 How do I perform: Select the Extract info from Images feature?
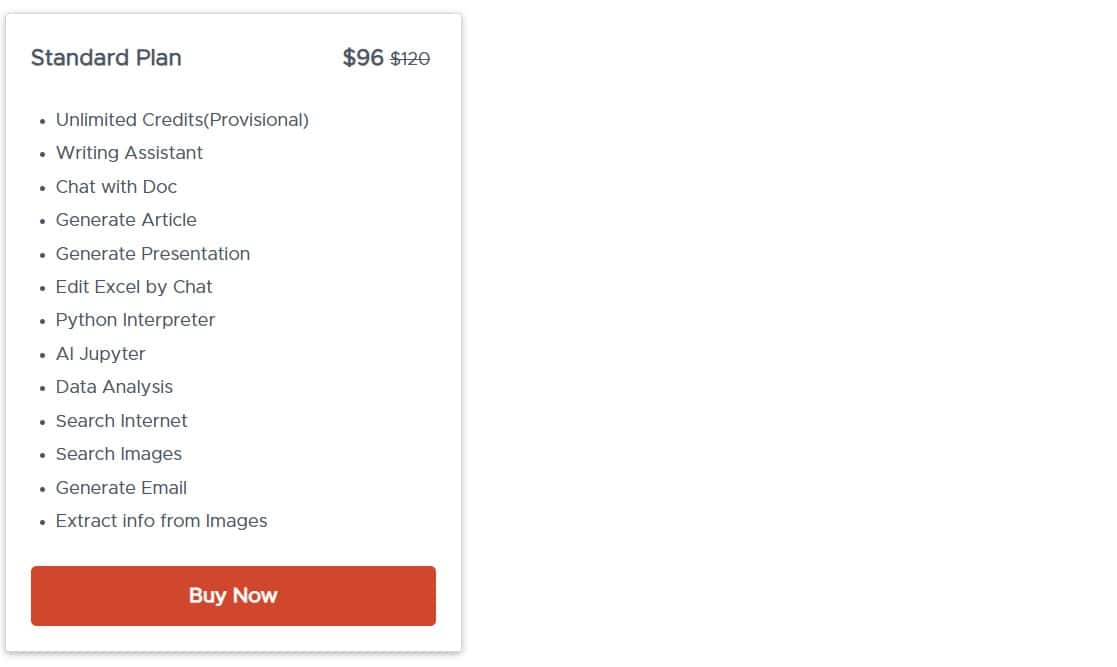(x=161, y=521)
